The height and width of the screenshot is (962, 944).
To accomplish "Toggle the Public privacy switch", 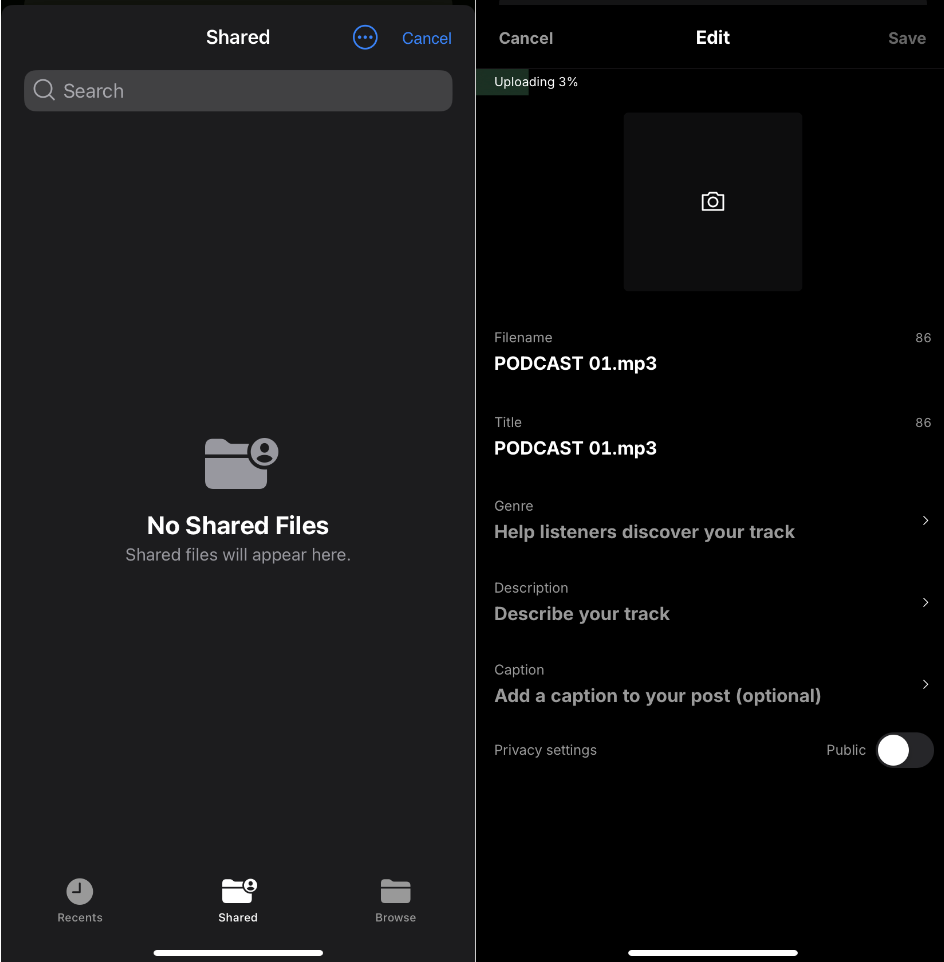I will pos(905,750).
